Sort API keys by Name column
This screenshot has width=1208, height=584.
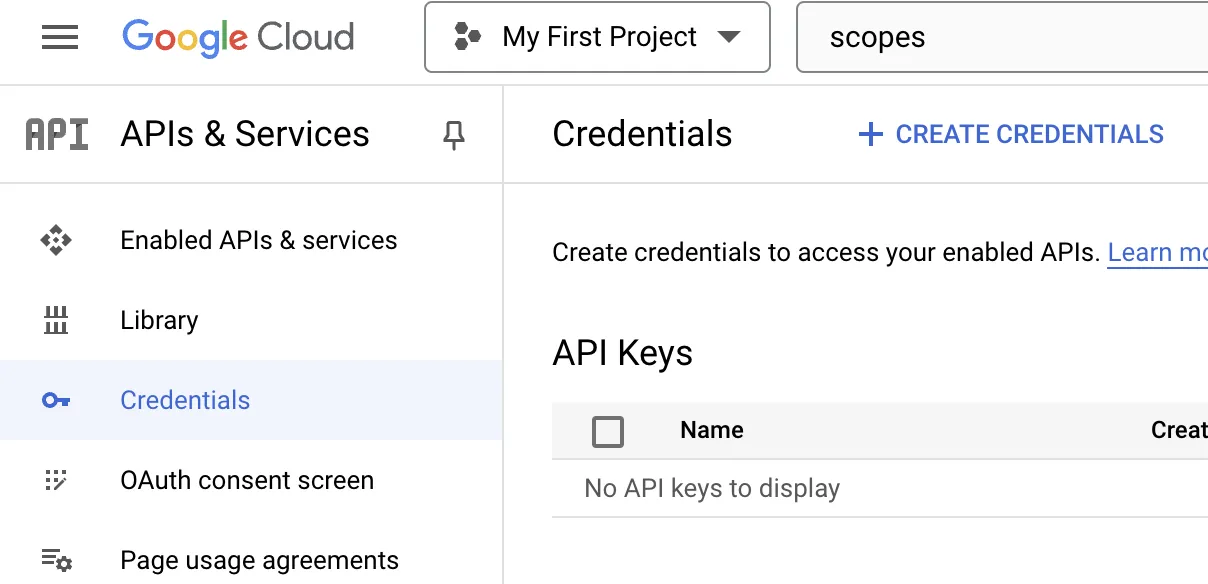(712, 430)
